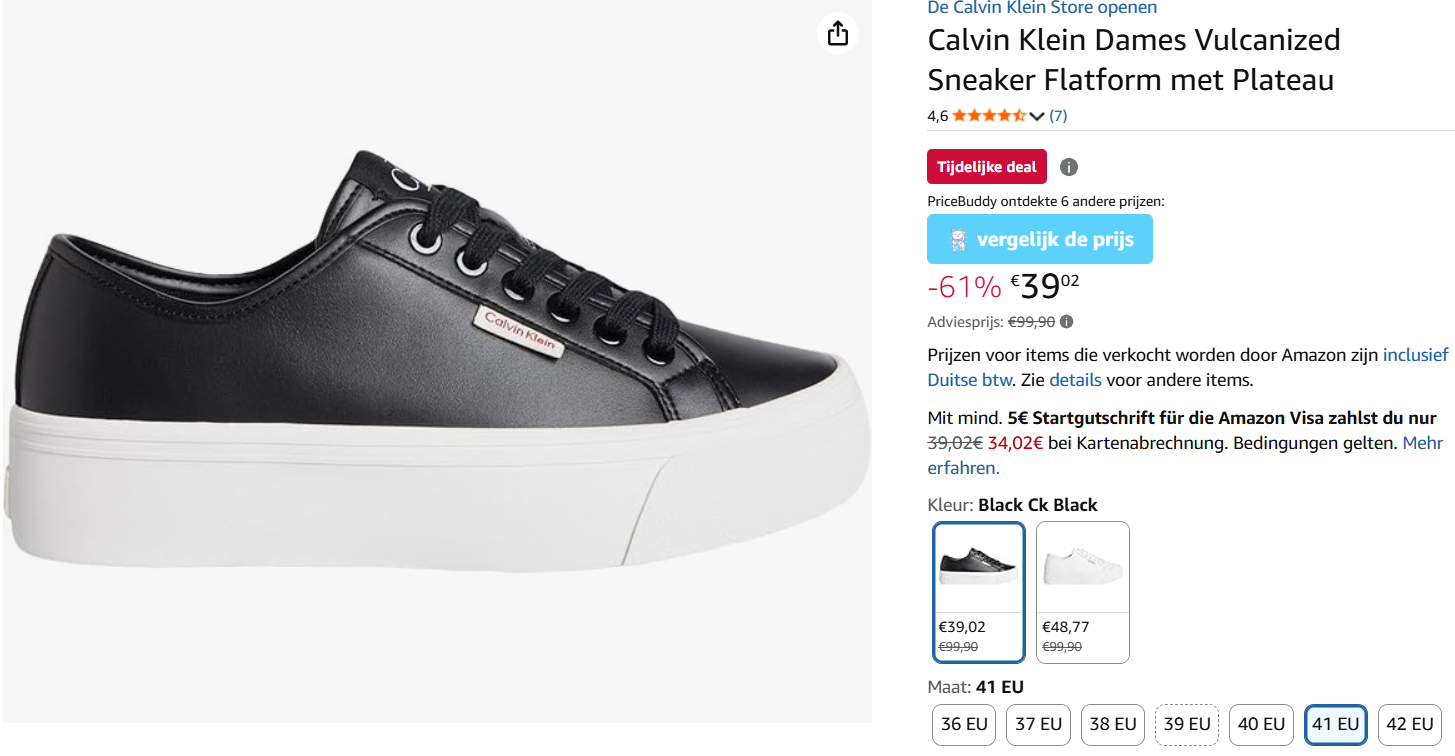Viewport: 1455px width, 756px height.
Task: Select the unavailable 39 EU size
Action: click(1186, 724)
